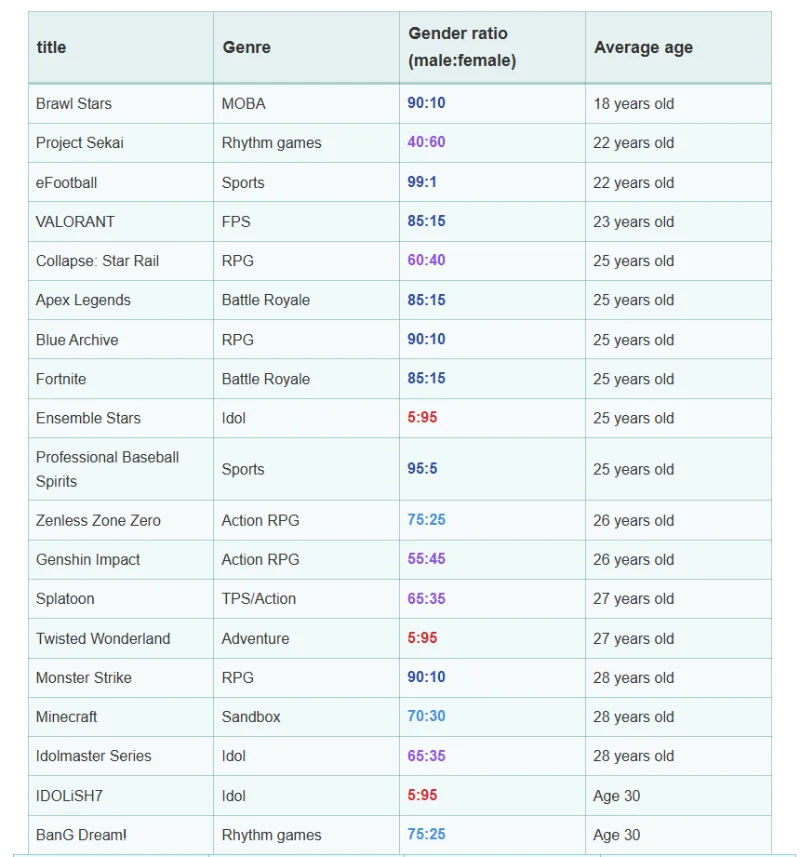Click Idol genre in Ensemble Stars row

[307, 418]
